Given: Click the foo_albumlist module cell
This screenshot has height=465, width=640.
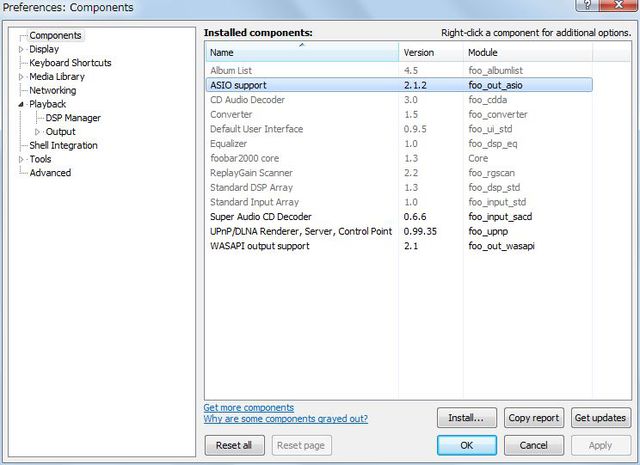Looking at the screenshot, I should [496, 71].
